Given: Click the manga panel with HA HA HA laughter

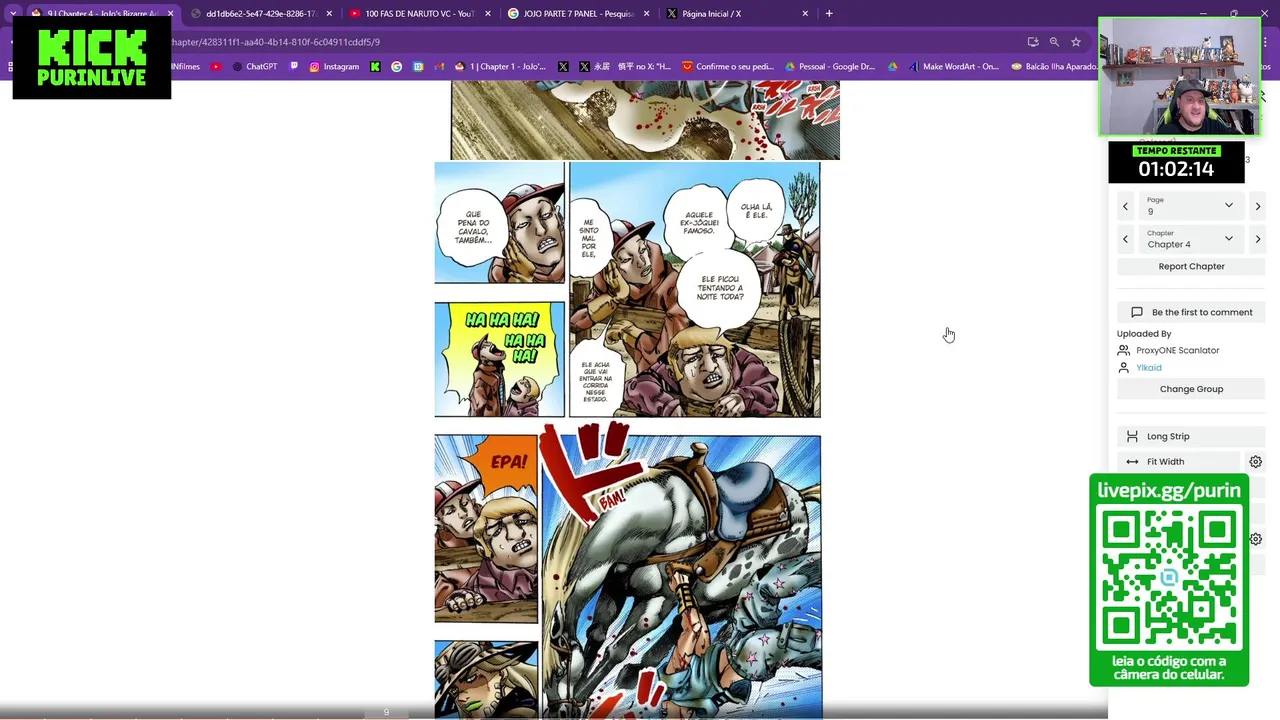Looking at the screenshot, I should pyautogui.click(x=500, y=359).
